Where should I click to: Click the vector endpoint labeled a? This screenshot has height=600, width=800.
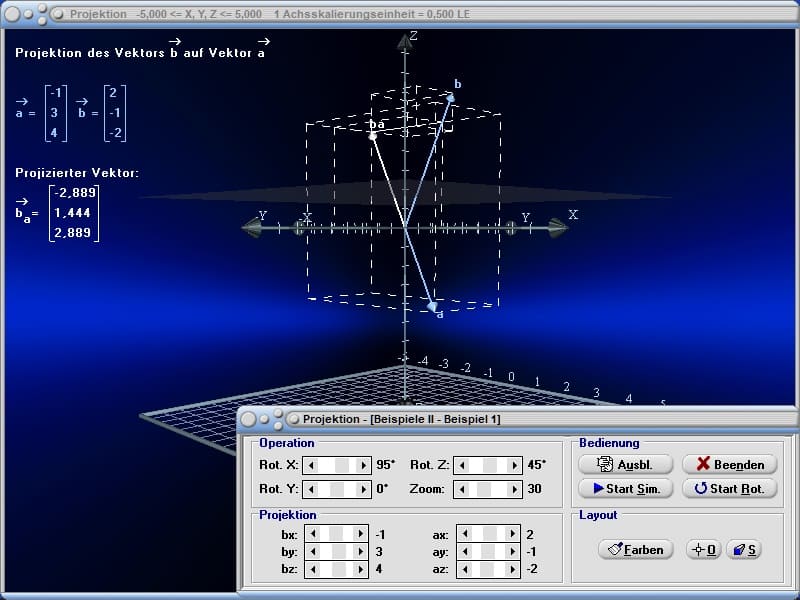(x=432, y=306)
